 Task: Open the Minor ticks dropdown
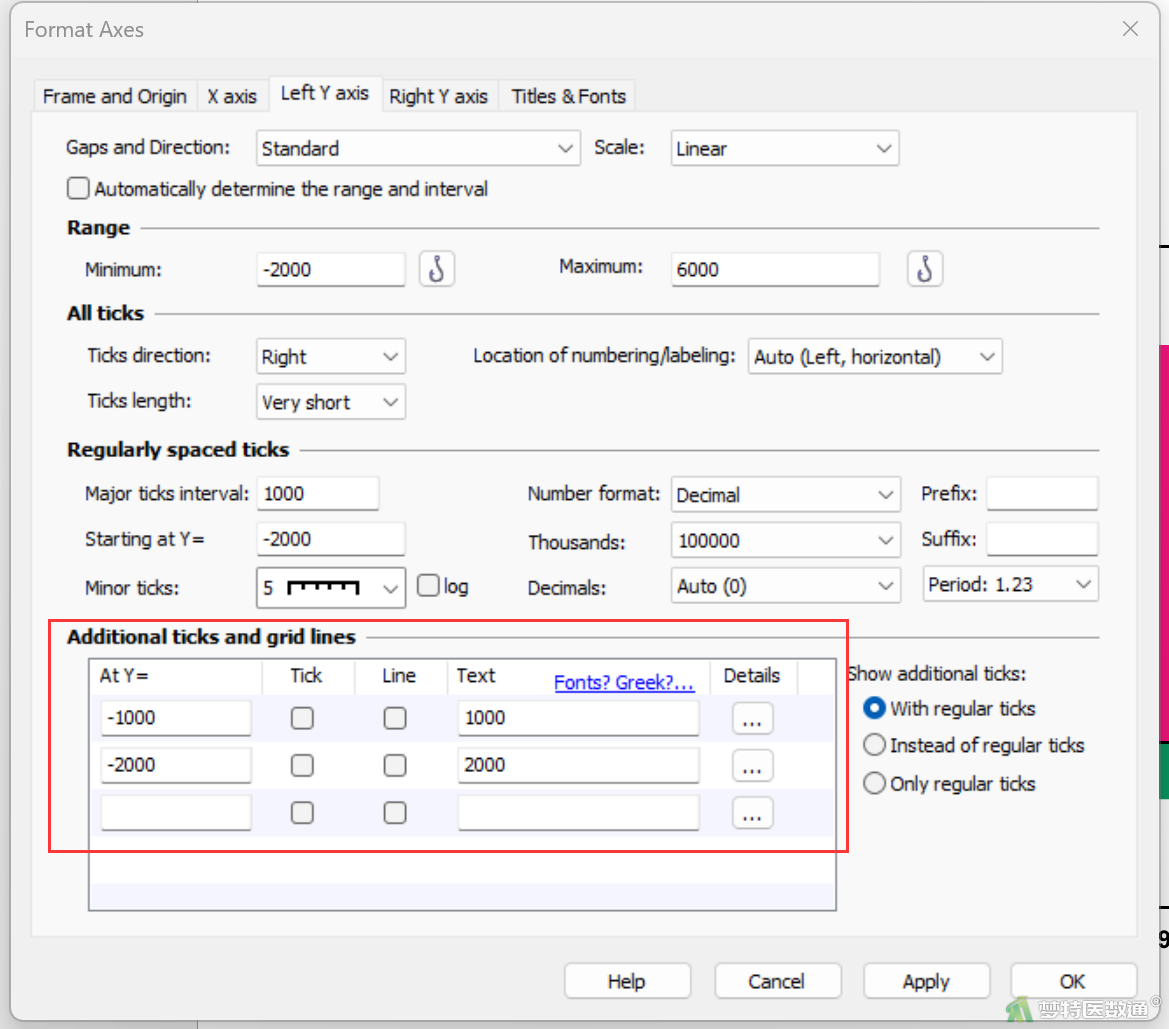330,588
